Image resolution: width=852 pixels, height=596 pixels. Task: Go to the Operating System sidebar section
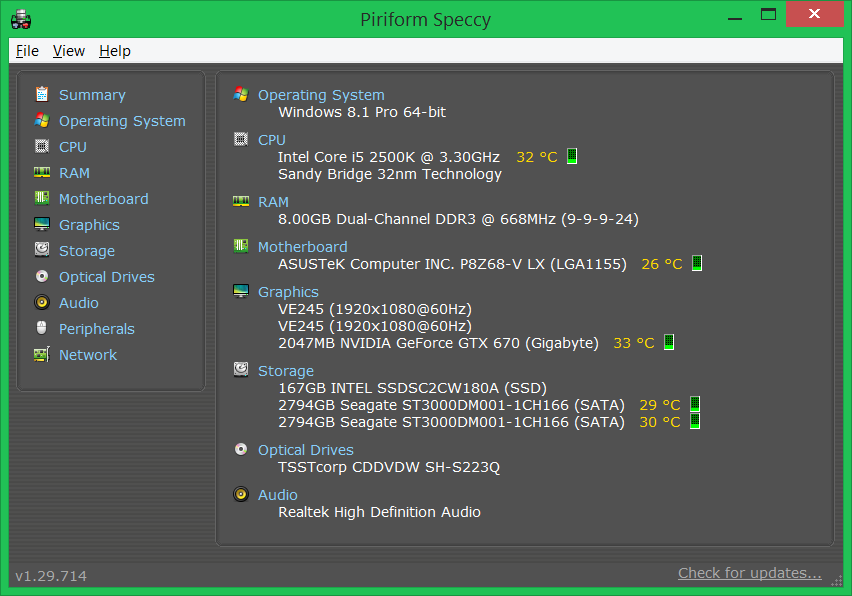122,121
